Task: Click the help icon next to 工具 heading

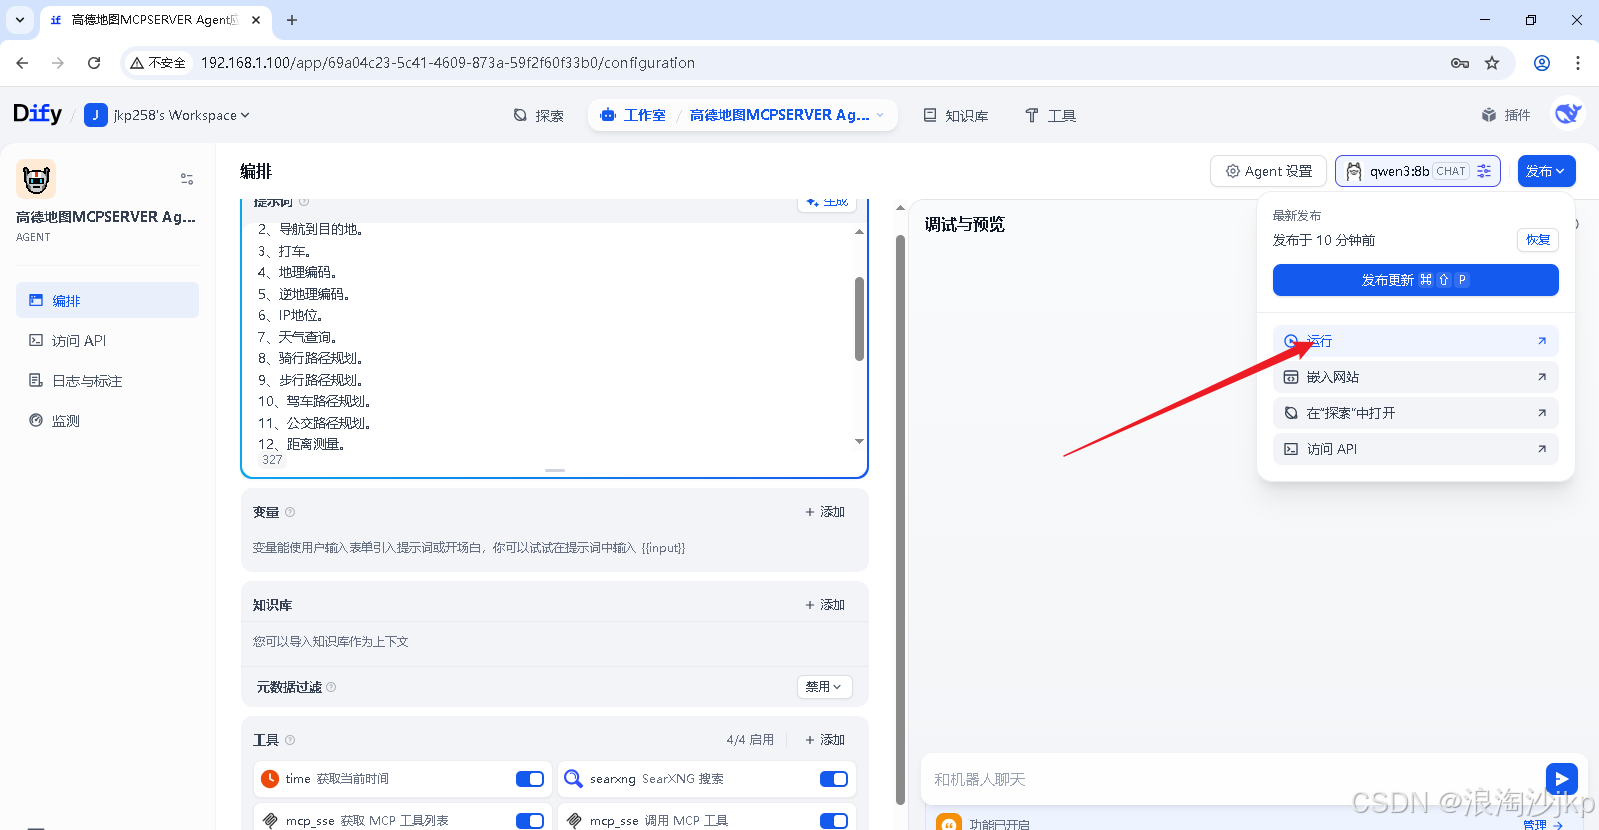Action: click(x=290, y=740)
